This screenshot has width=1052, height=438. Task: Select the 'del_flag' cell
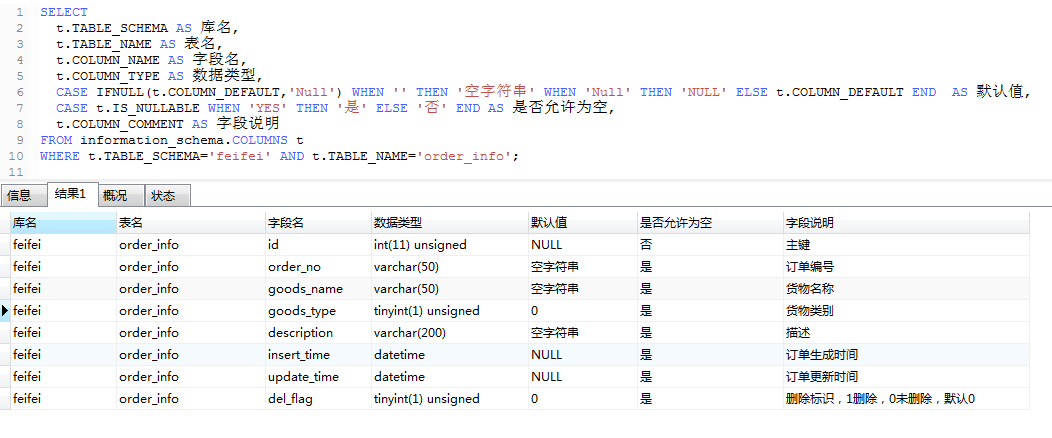tap(318, 399)
